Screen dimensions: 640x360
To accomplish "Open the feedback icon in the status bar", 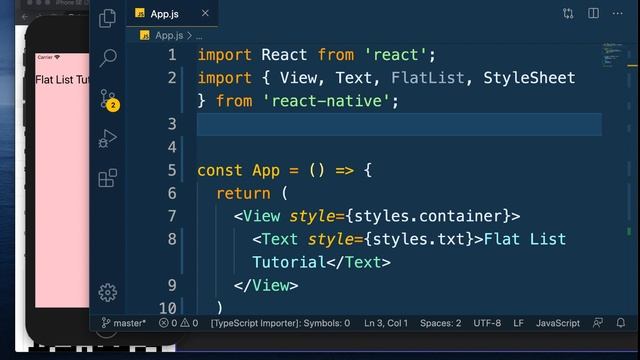I will coord(598,323).
